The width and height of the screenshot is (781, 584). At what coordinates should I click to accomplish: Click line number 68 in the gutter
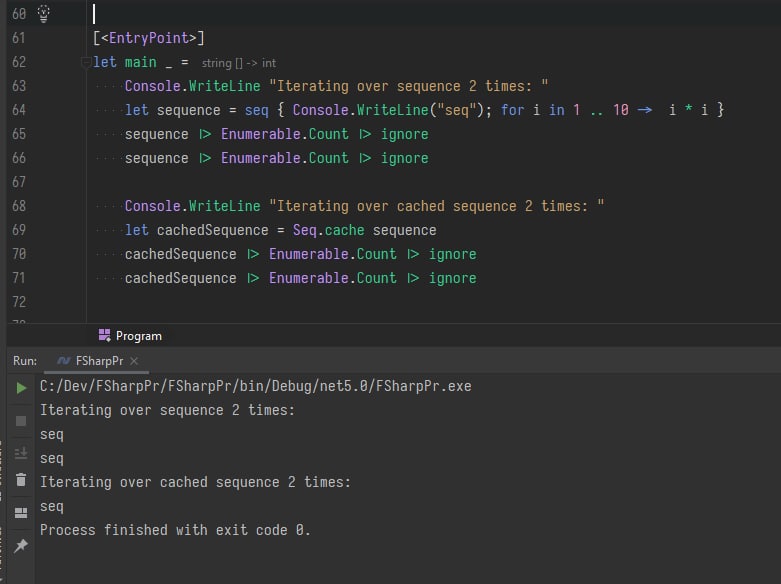pos(19,206)
